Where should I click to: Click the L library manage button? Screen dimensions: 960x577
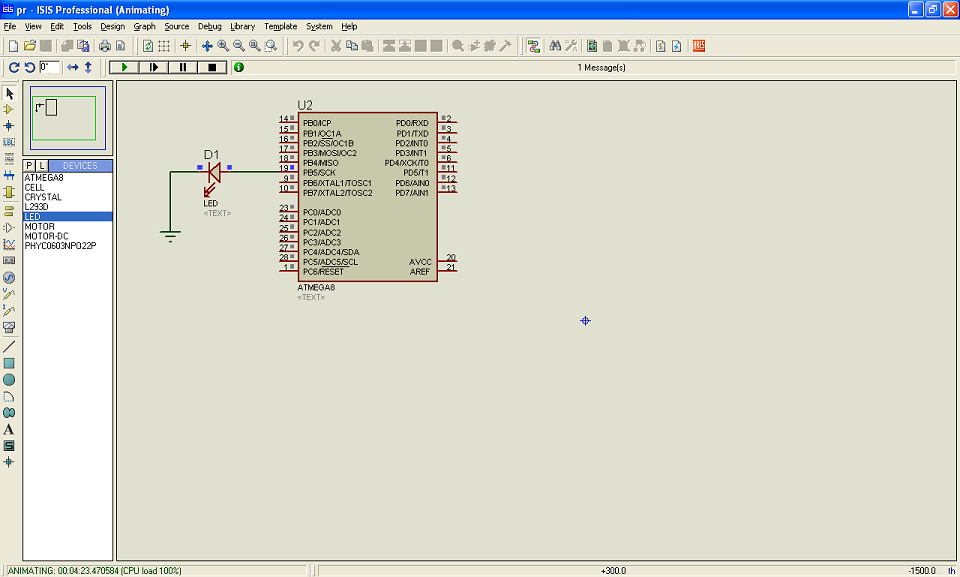point(42,166)
